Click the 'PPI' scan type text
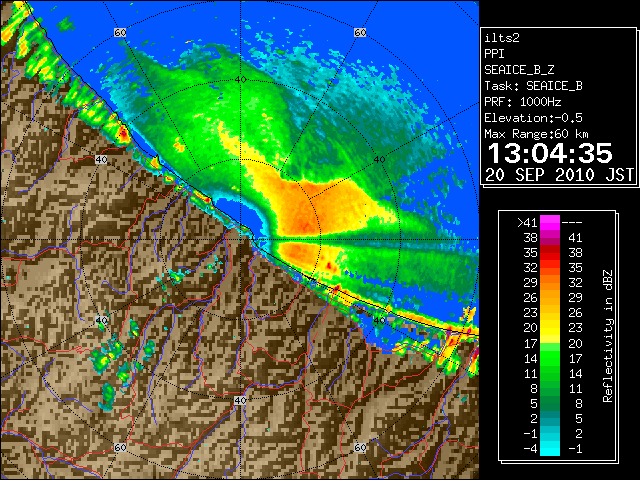 [x=494, y=54]
